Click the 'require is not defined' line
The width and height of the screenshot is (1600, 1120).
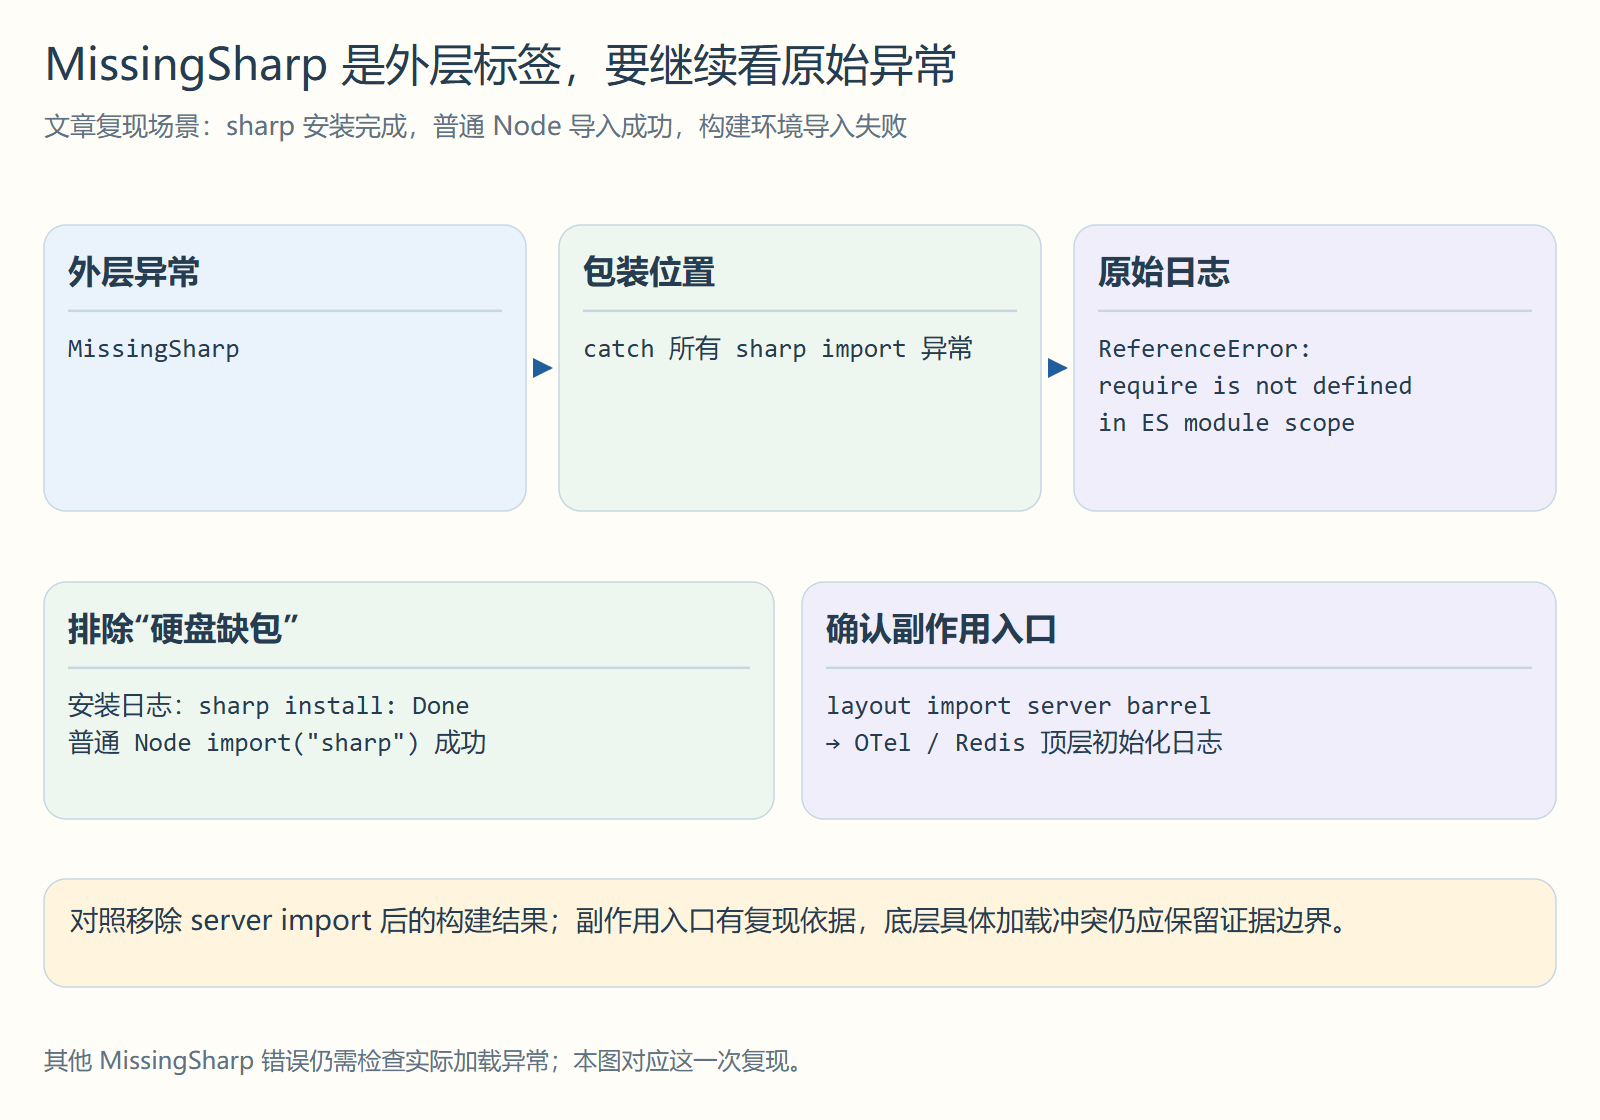click(1255, 386)
